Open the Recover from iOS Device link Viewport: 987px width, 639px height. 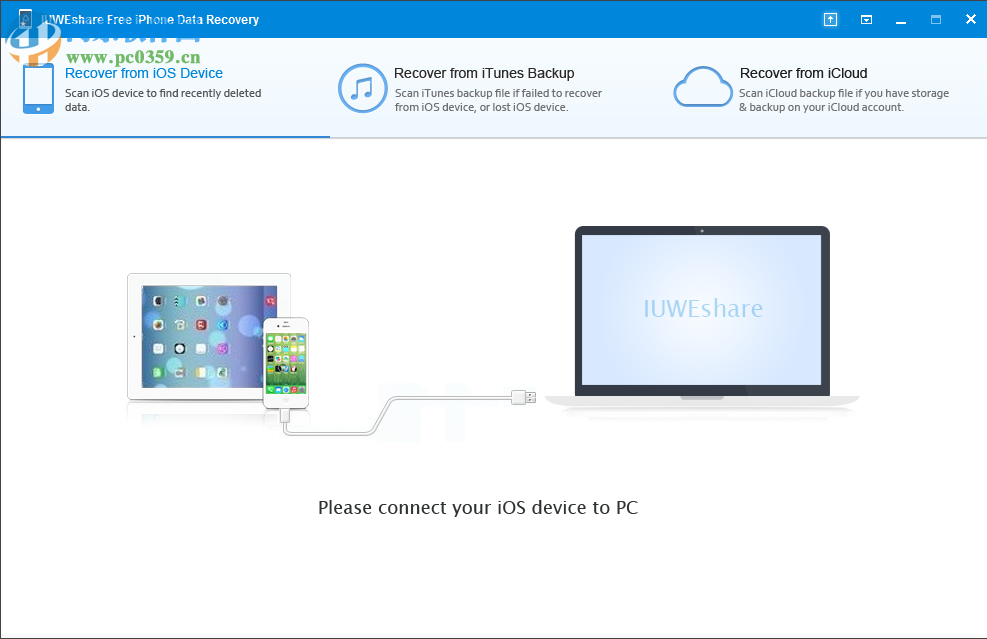(x=143, y=73)
